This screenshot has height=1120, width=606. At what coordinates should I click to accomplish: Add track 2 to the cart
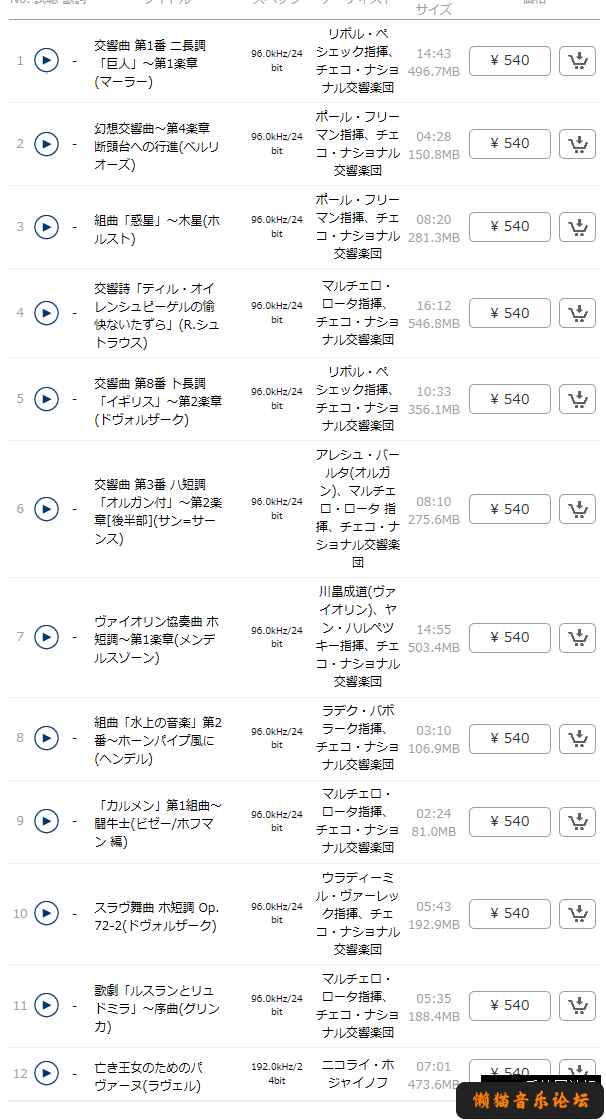577,144
